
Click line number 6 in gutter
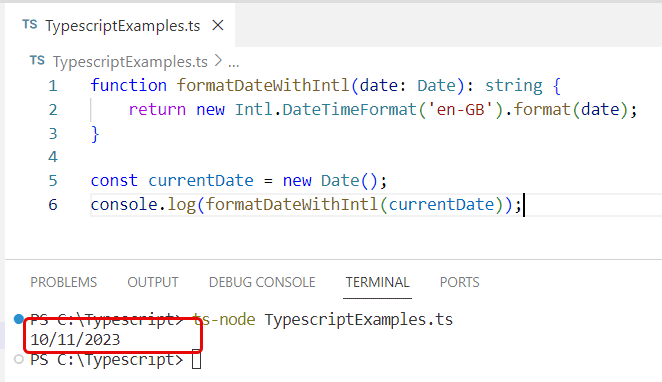[x=53, y=205]
